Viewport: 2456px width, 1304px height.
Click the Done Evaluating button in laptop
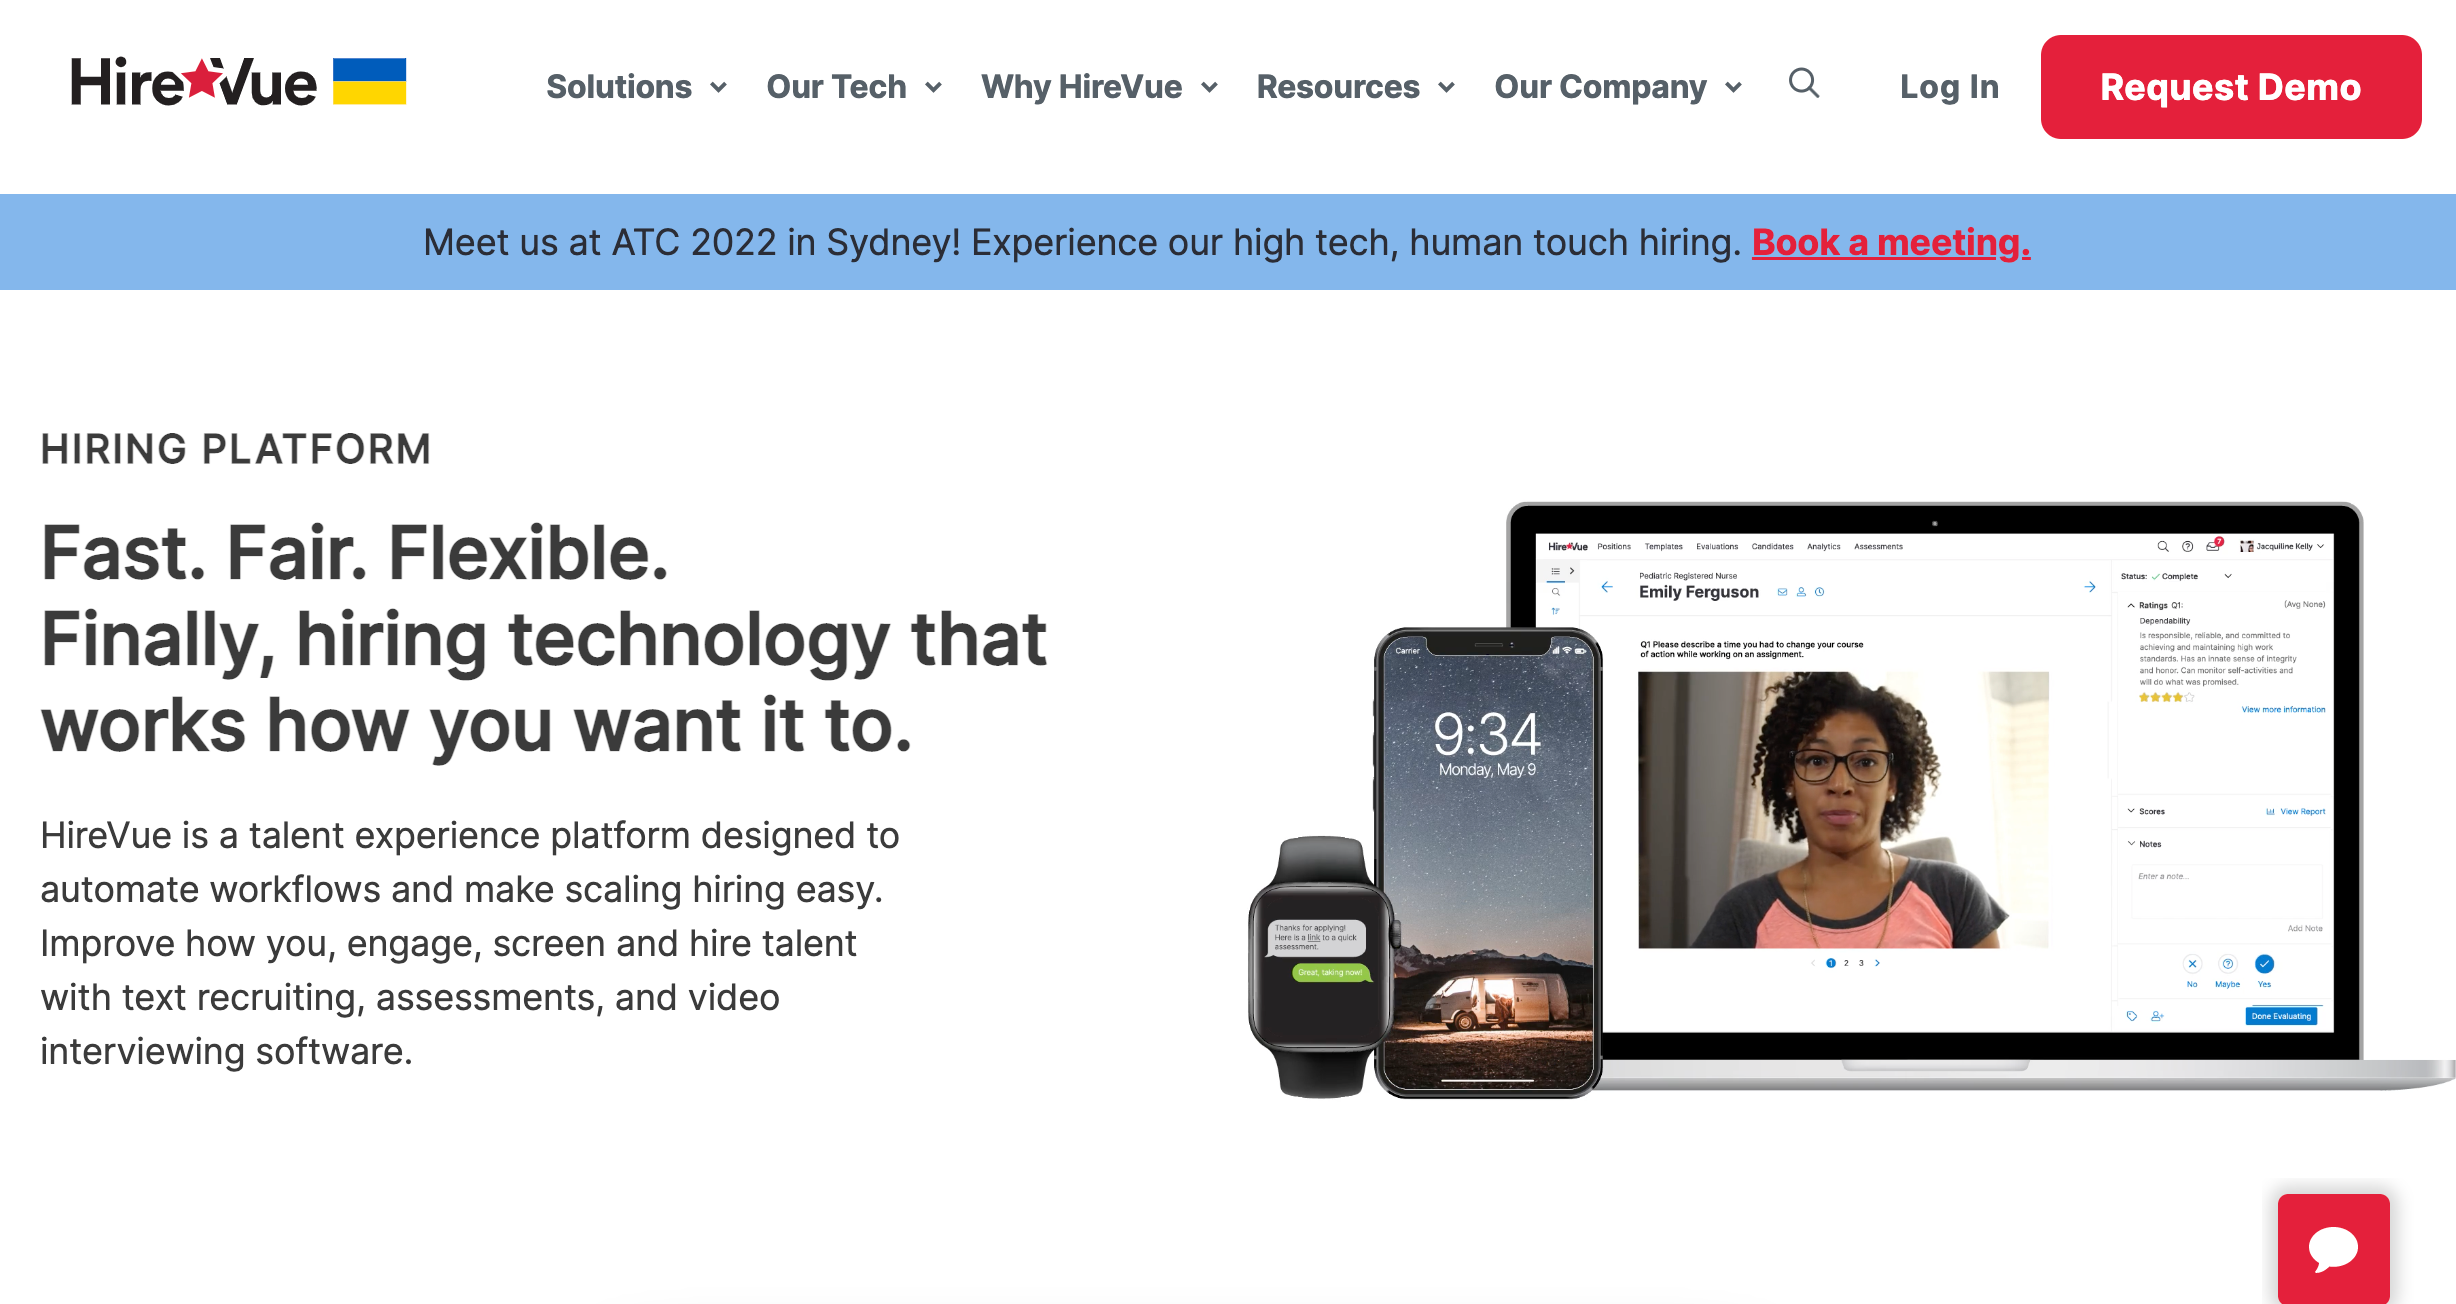(2281, 1016)
